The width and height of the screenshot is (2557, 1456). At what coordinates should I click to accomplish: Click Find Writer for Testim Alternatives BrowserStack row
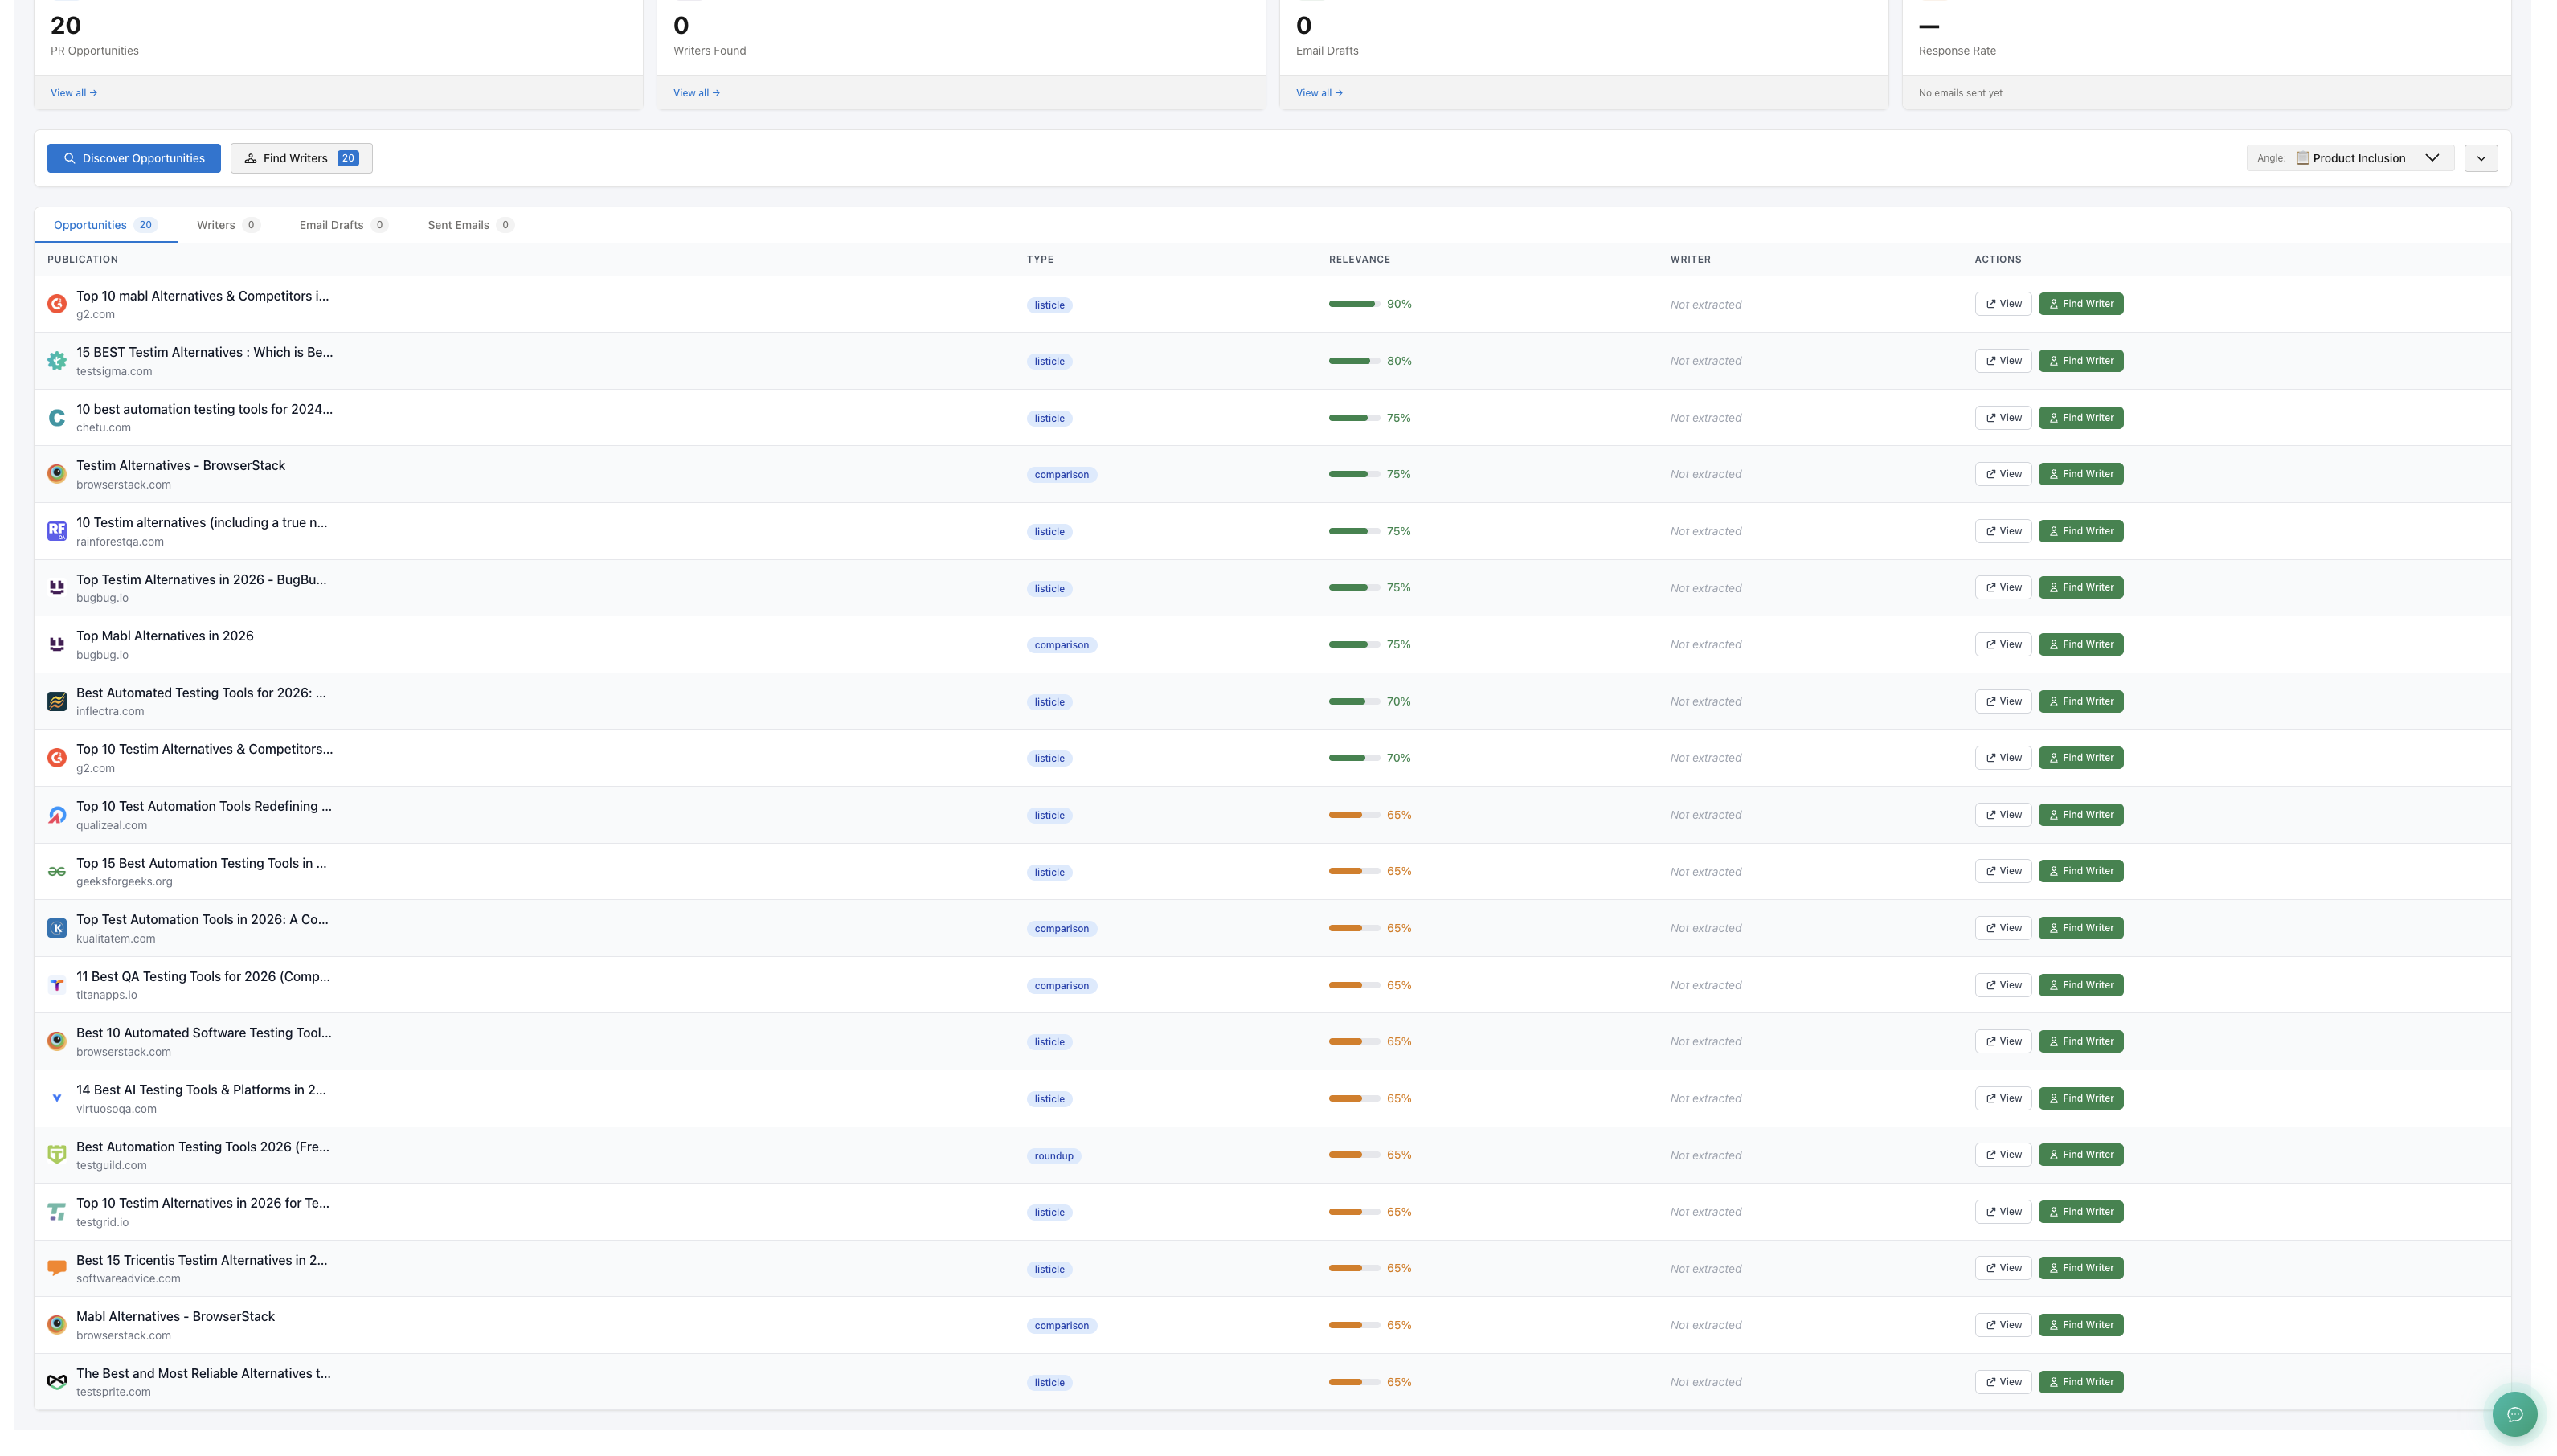(x=2080, y=474)
